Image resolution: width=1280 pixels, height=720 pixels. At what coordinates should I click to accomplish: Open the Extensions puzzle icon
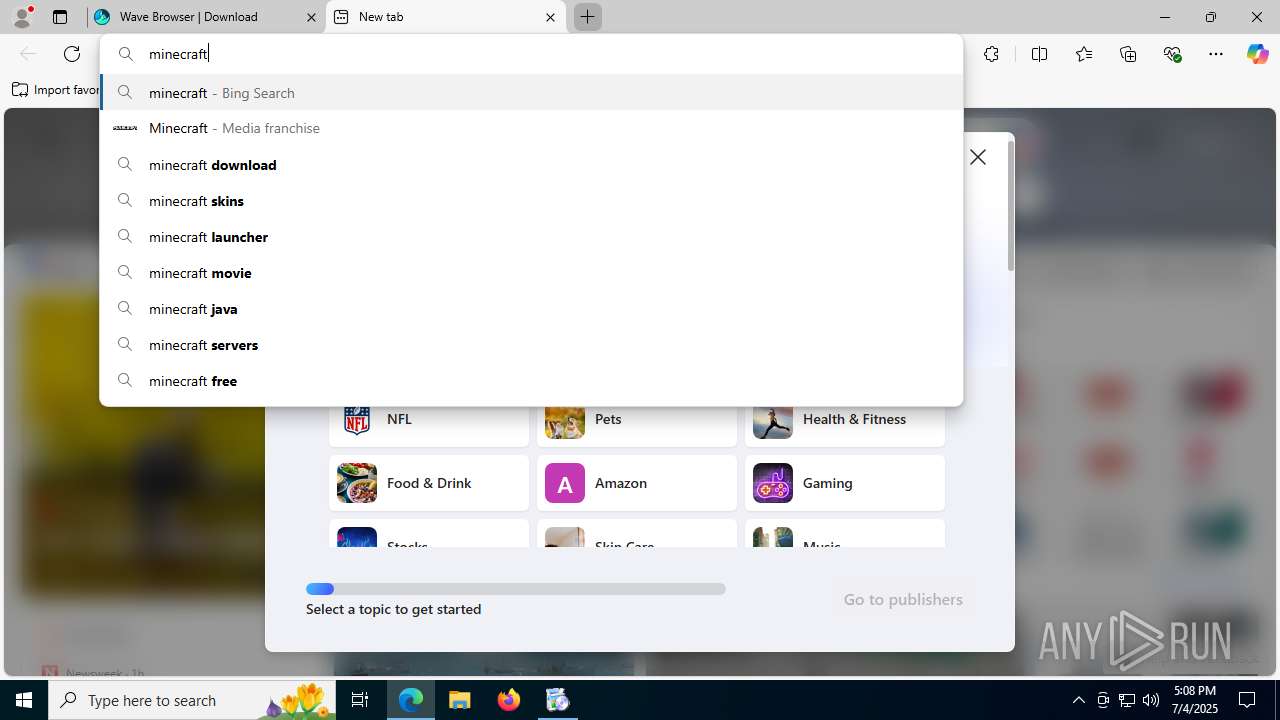point(991,54)
